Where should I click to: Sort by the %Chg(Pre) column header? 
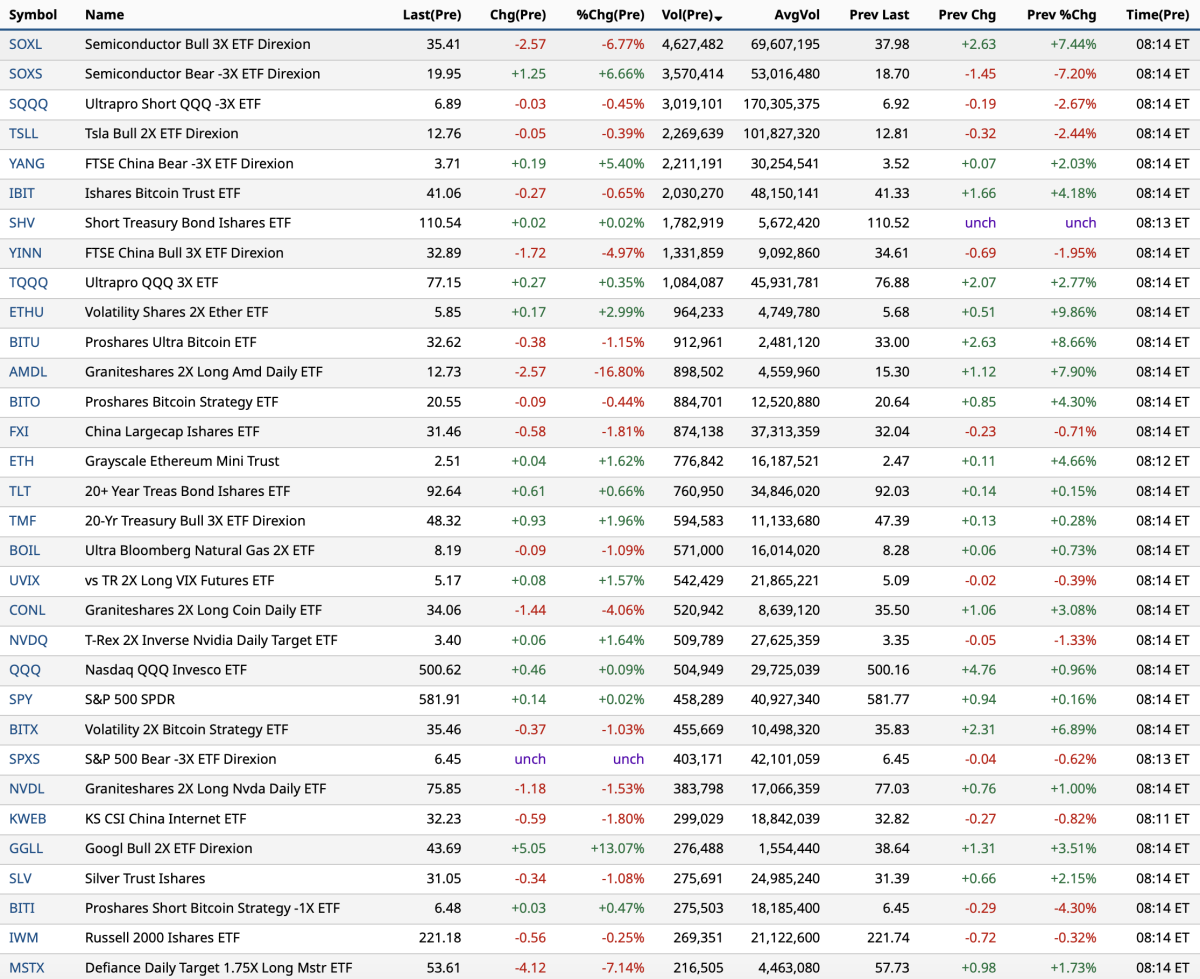point(610,15)
